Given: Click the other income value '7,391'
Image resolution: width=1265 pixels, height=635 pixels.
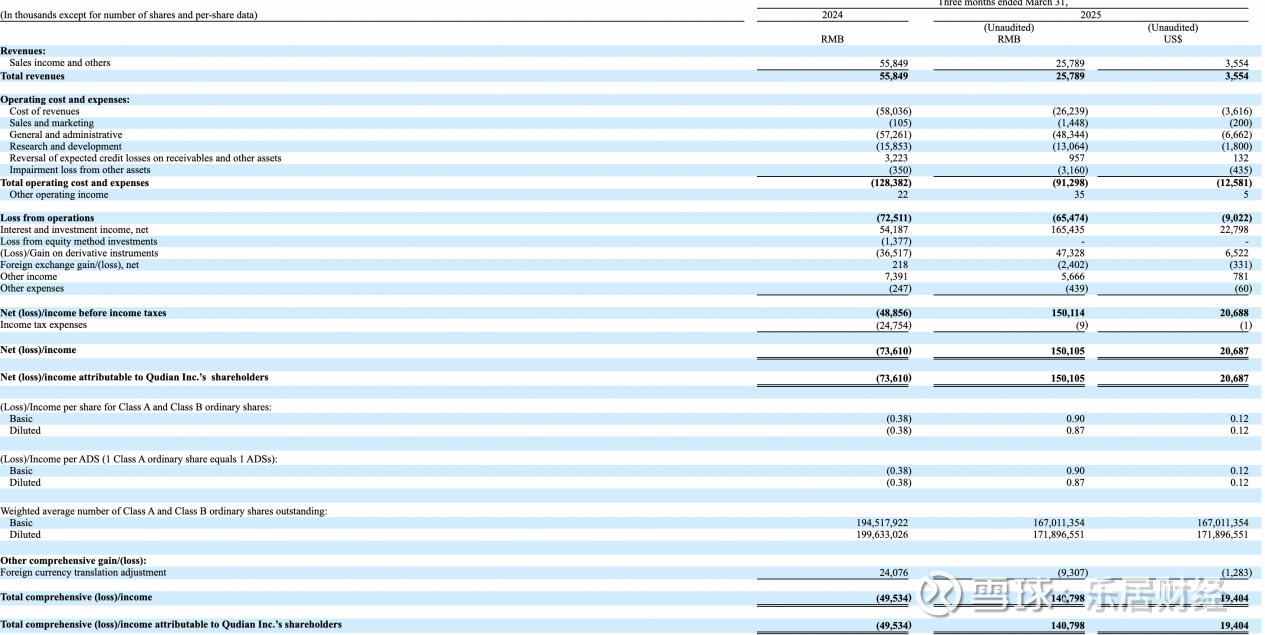Looking at the screenshot, I should [x=897, y=277].
